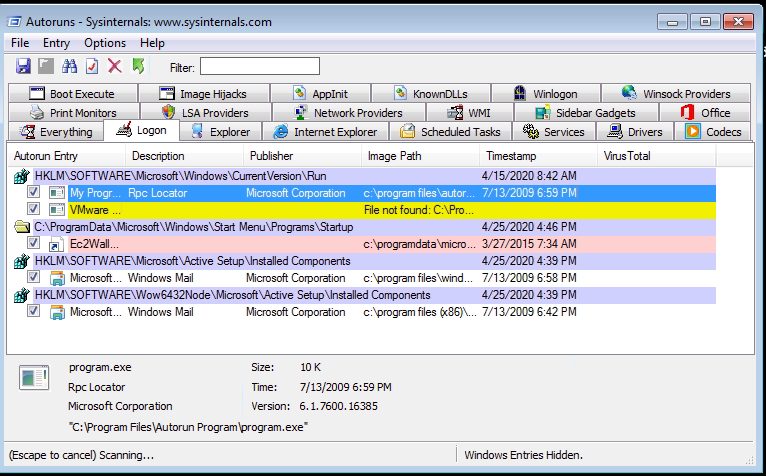Click the program.exe icon in details pane

pyautogui.click(x=34, y=377)
